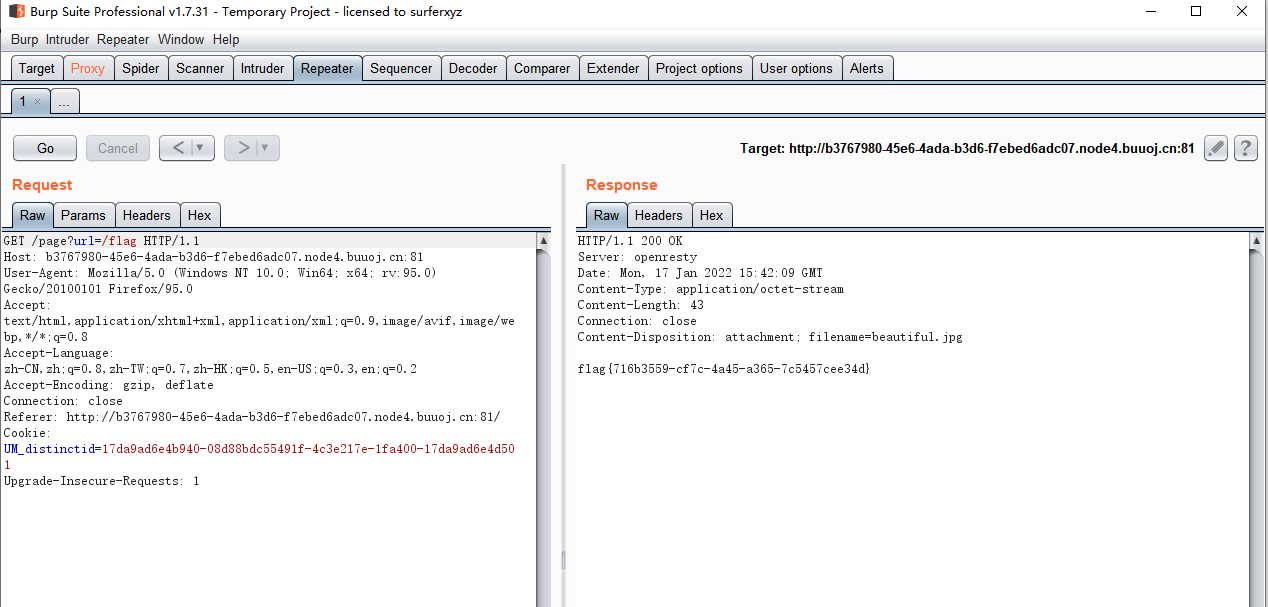Open the Window menu
Viewport: 1268px width, 607px height.
coord(181,40)
